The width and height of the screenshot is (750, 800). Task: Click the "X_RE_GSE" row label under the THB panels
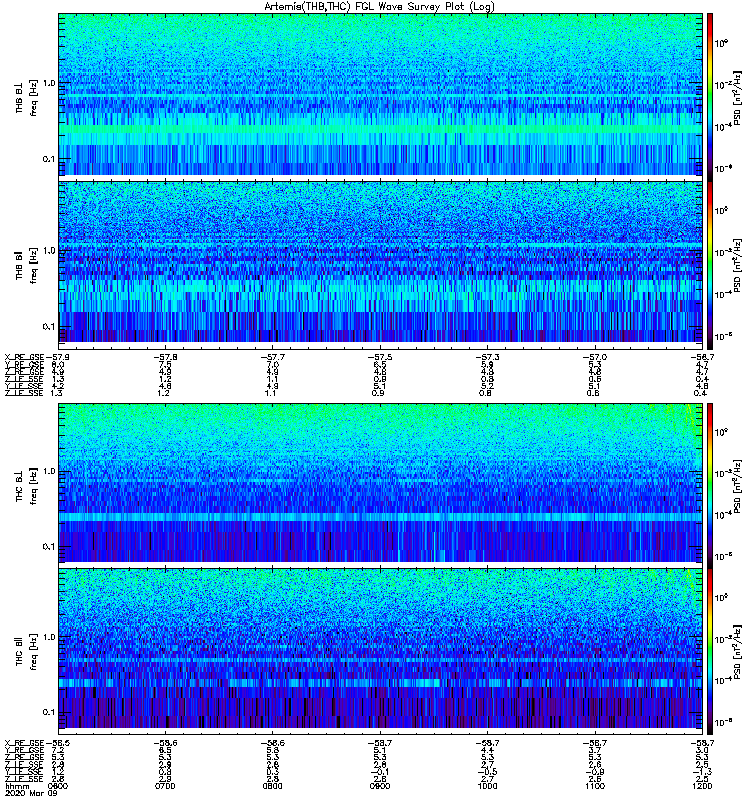click(24, 358)
